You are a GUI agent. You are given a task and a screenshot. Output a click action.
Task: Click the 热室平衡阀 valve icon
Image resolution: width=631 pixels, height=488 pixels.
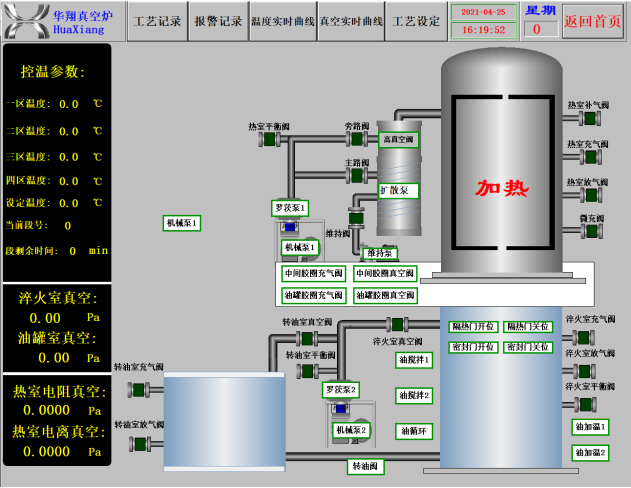pos(269,140)
